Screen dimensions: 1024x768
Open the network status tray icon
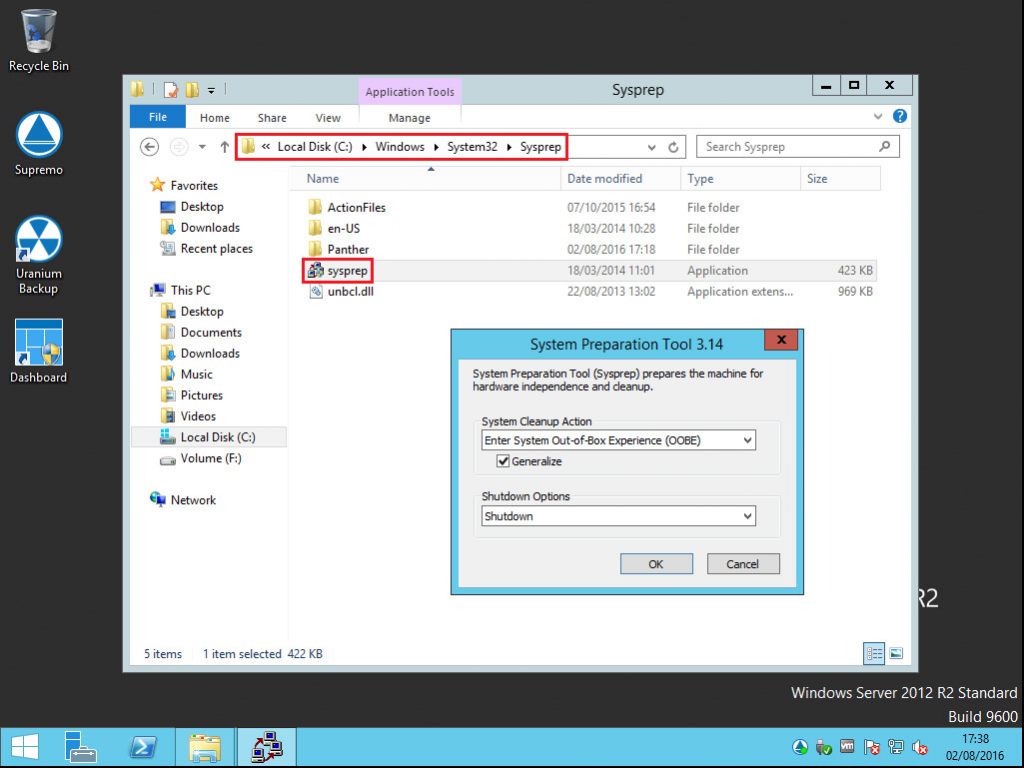click(x=897, y=747)
